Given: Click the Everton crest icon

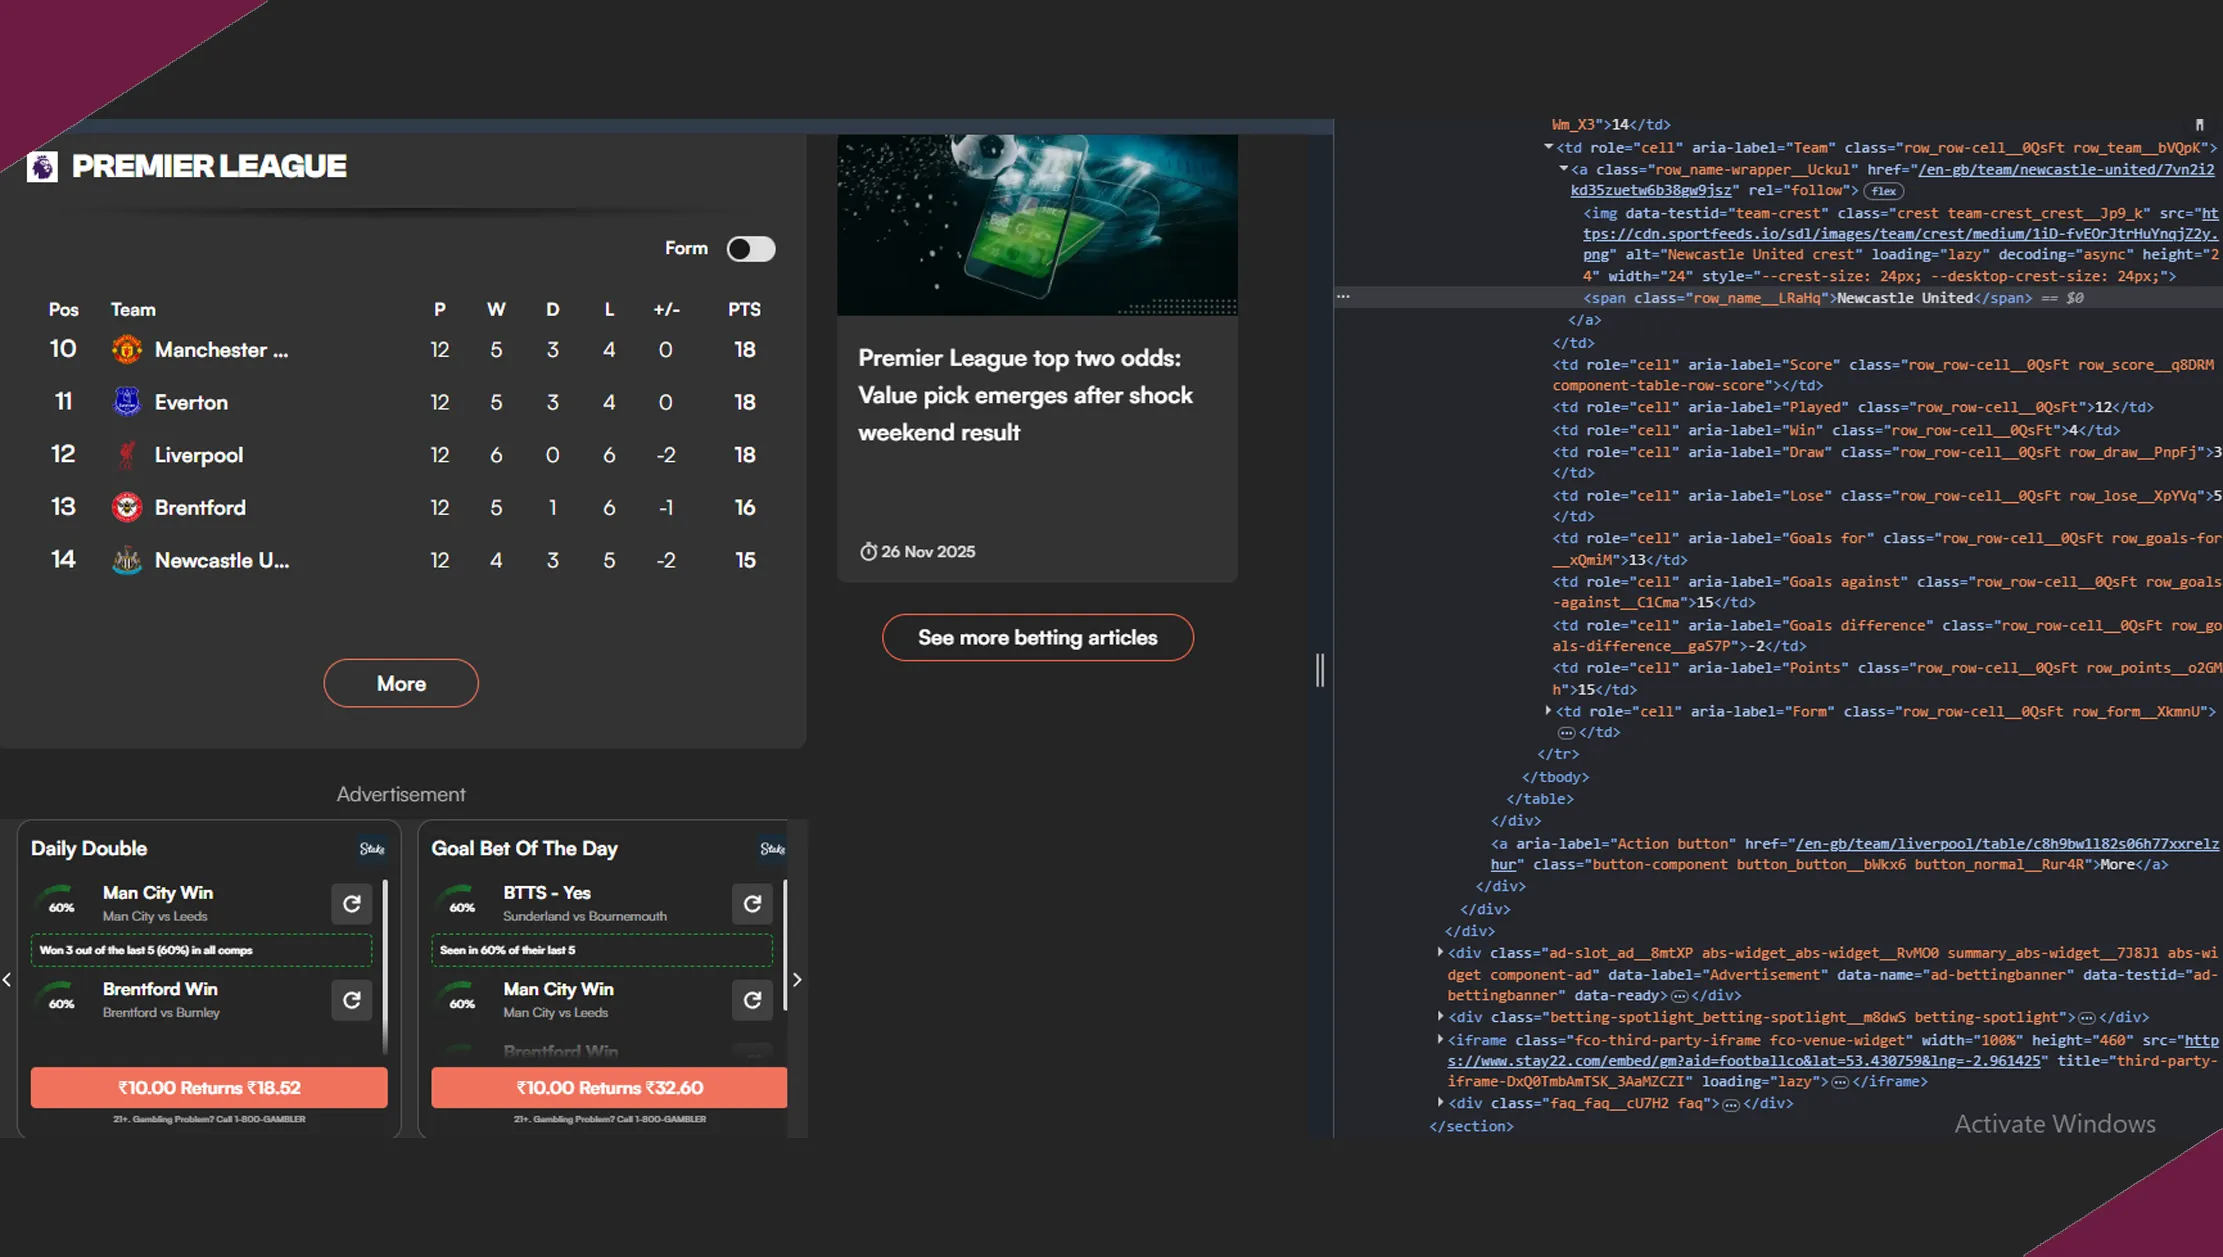Looking at the screenshot, I should coord(127,402).
